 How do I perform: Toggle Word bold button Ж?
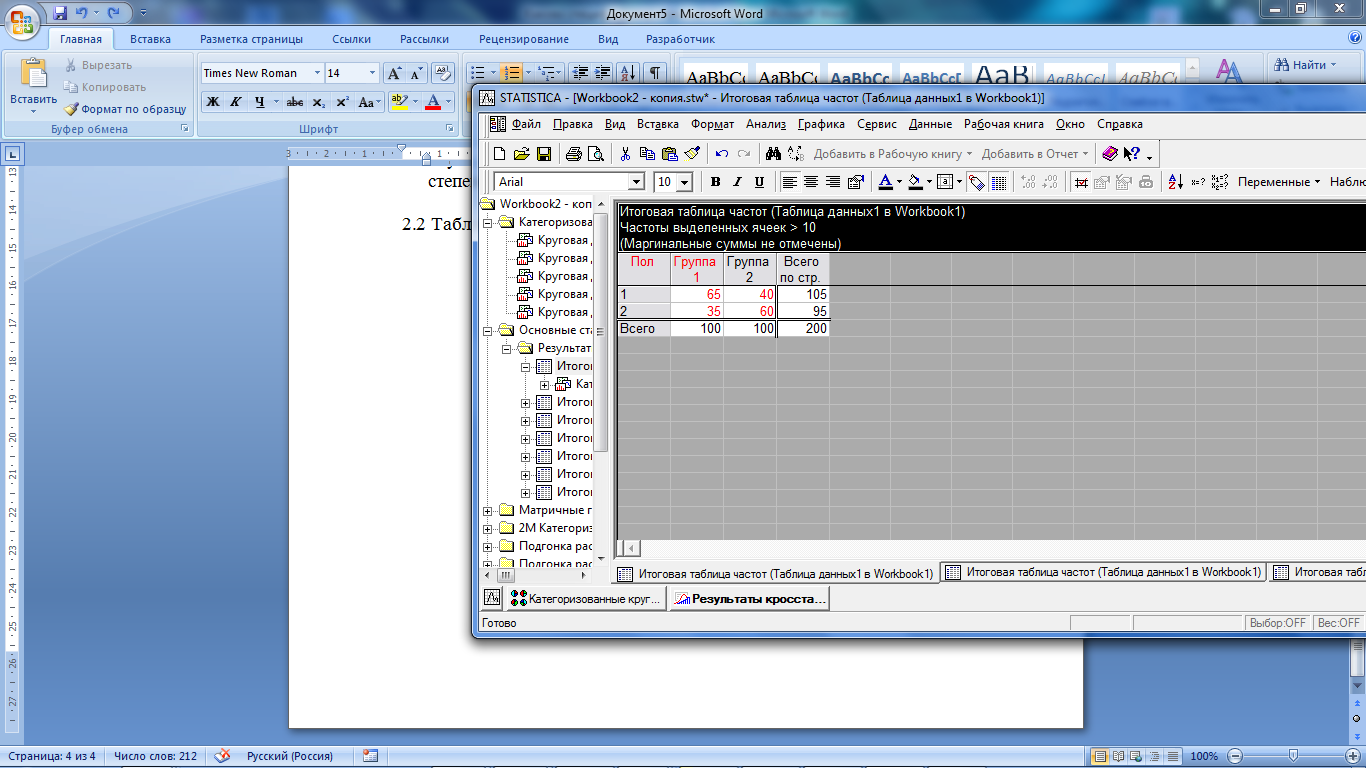pyautogui.click(x=213, y=102)
